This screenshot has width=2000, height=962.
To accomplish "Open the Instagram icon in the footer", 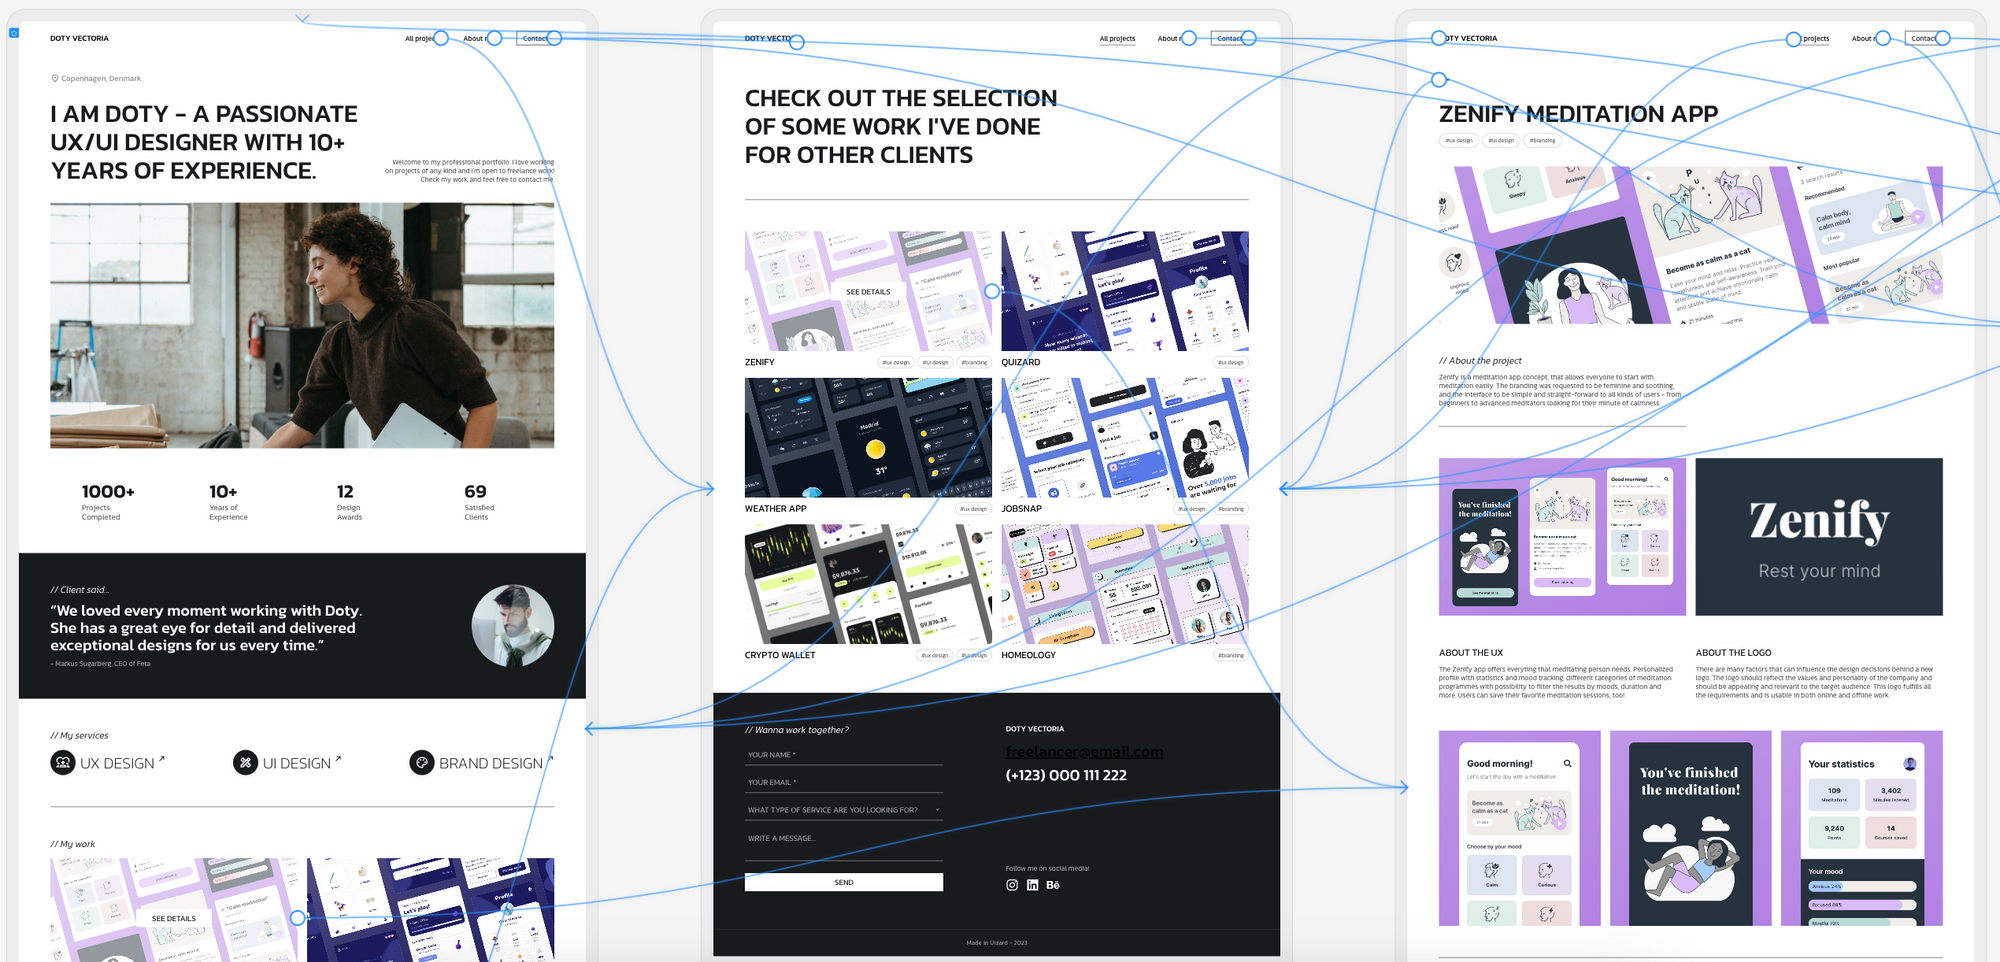I will [1011, 885].
